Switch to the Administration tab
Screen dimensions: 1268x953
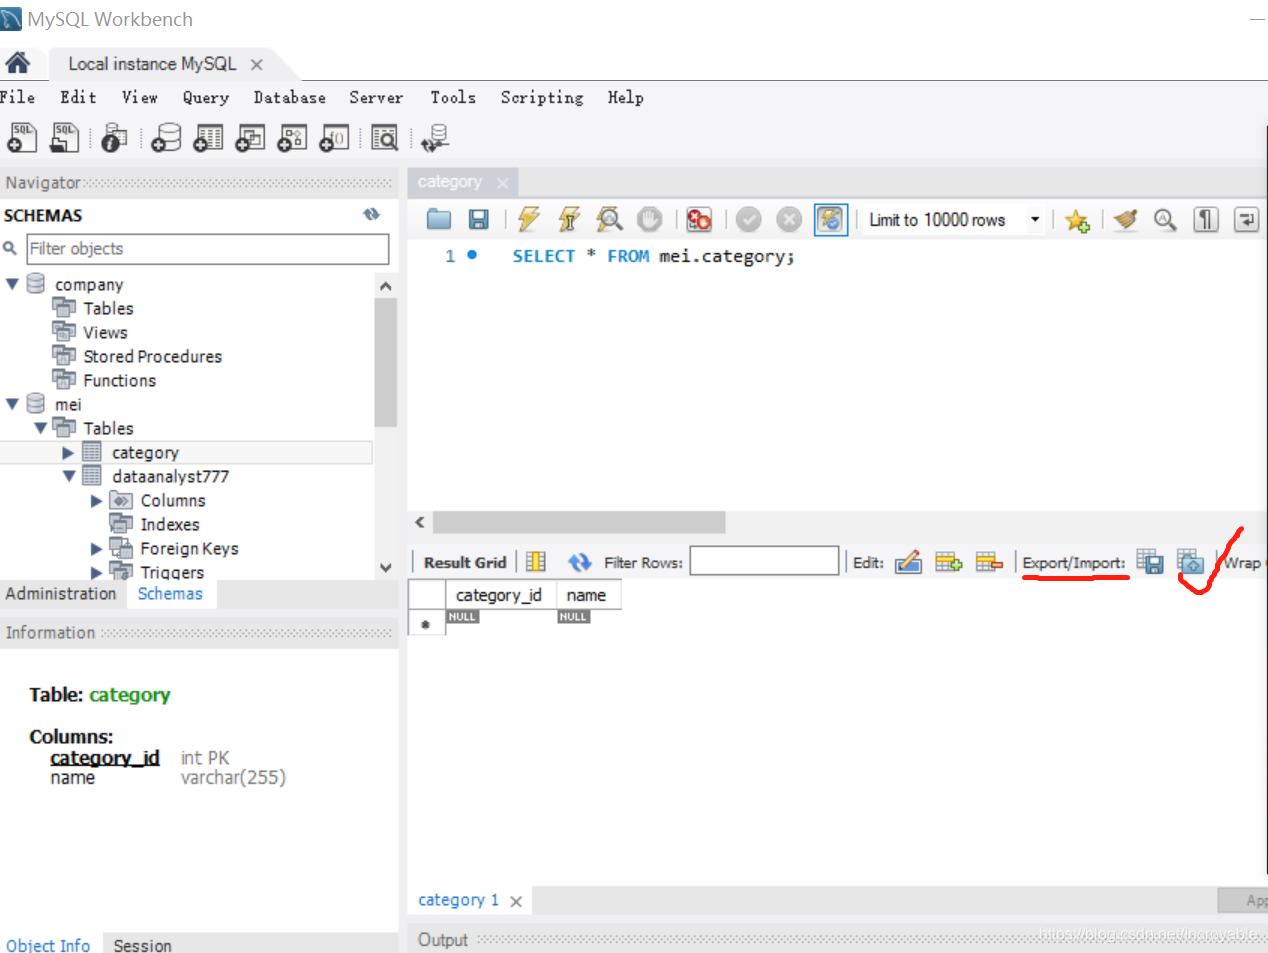(61, 593)
